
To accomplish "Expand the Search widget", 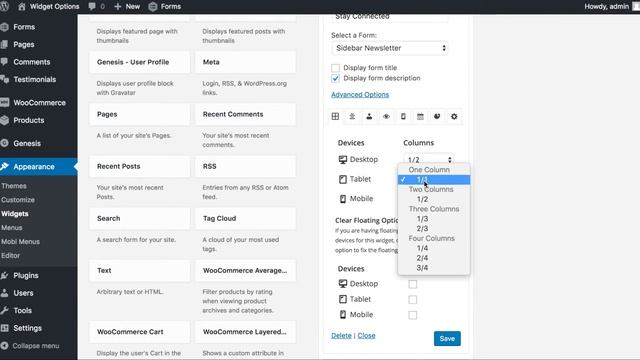I will point(140,218).
